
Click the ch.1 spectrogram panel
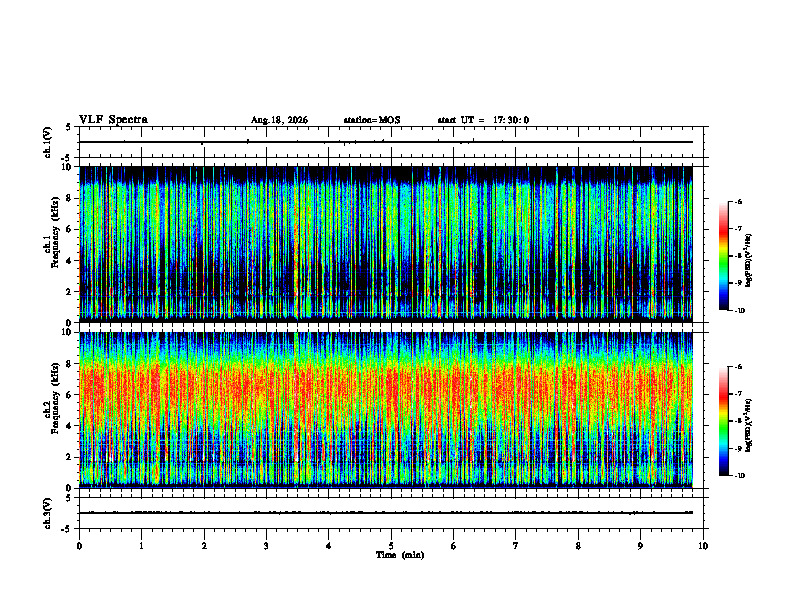[386, 244]
